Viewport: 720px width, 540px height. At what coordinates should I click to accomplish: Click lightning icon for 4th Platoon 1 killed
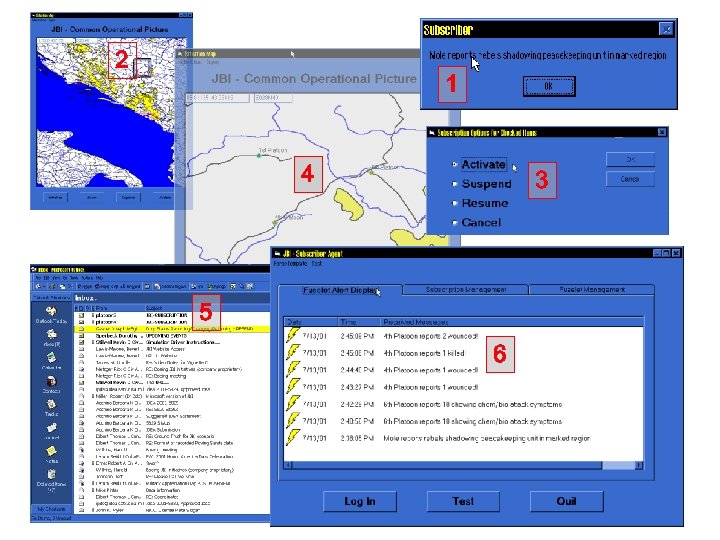pos(292,353)
